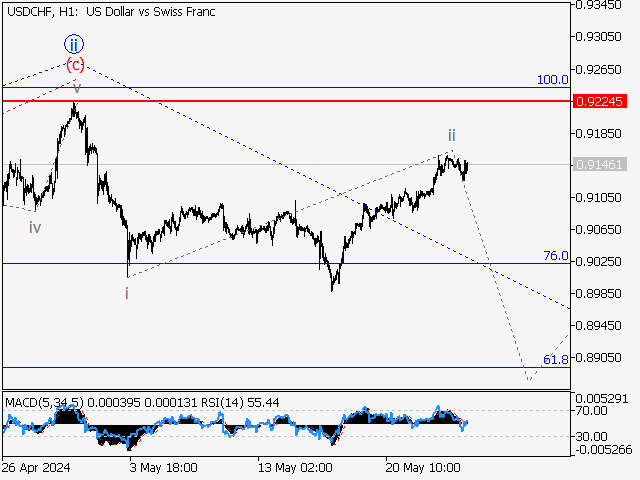Click the '20 May 10:00' time label

[x=423, y=467]
